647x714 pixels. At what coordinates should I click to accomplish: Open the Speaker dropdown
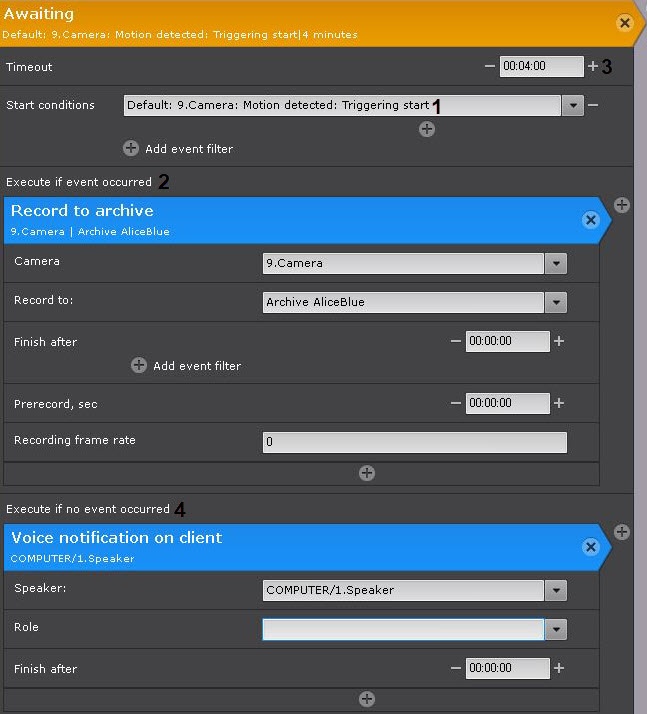point(557,590)
